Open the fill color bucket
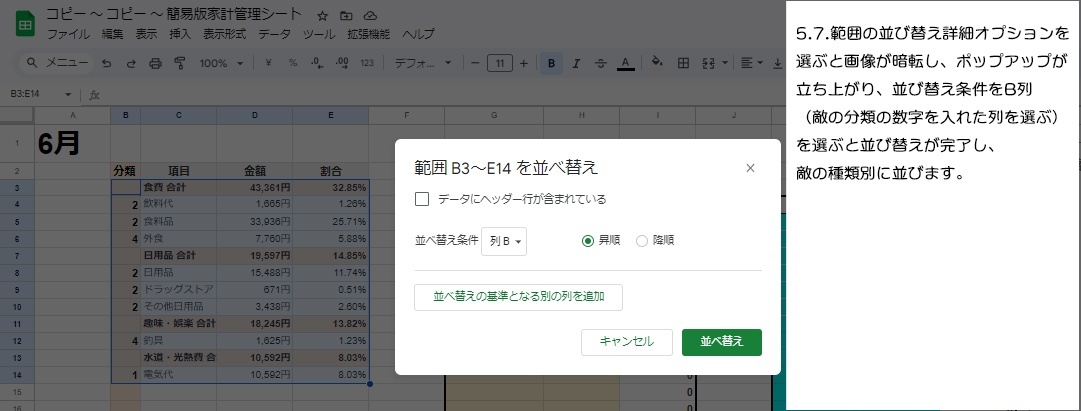Image resolution: width=1081 pixels, height=411 pixels. click(x=657, y=63)
